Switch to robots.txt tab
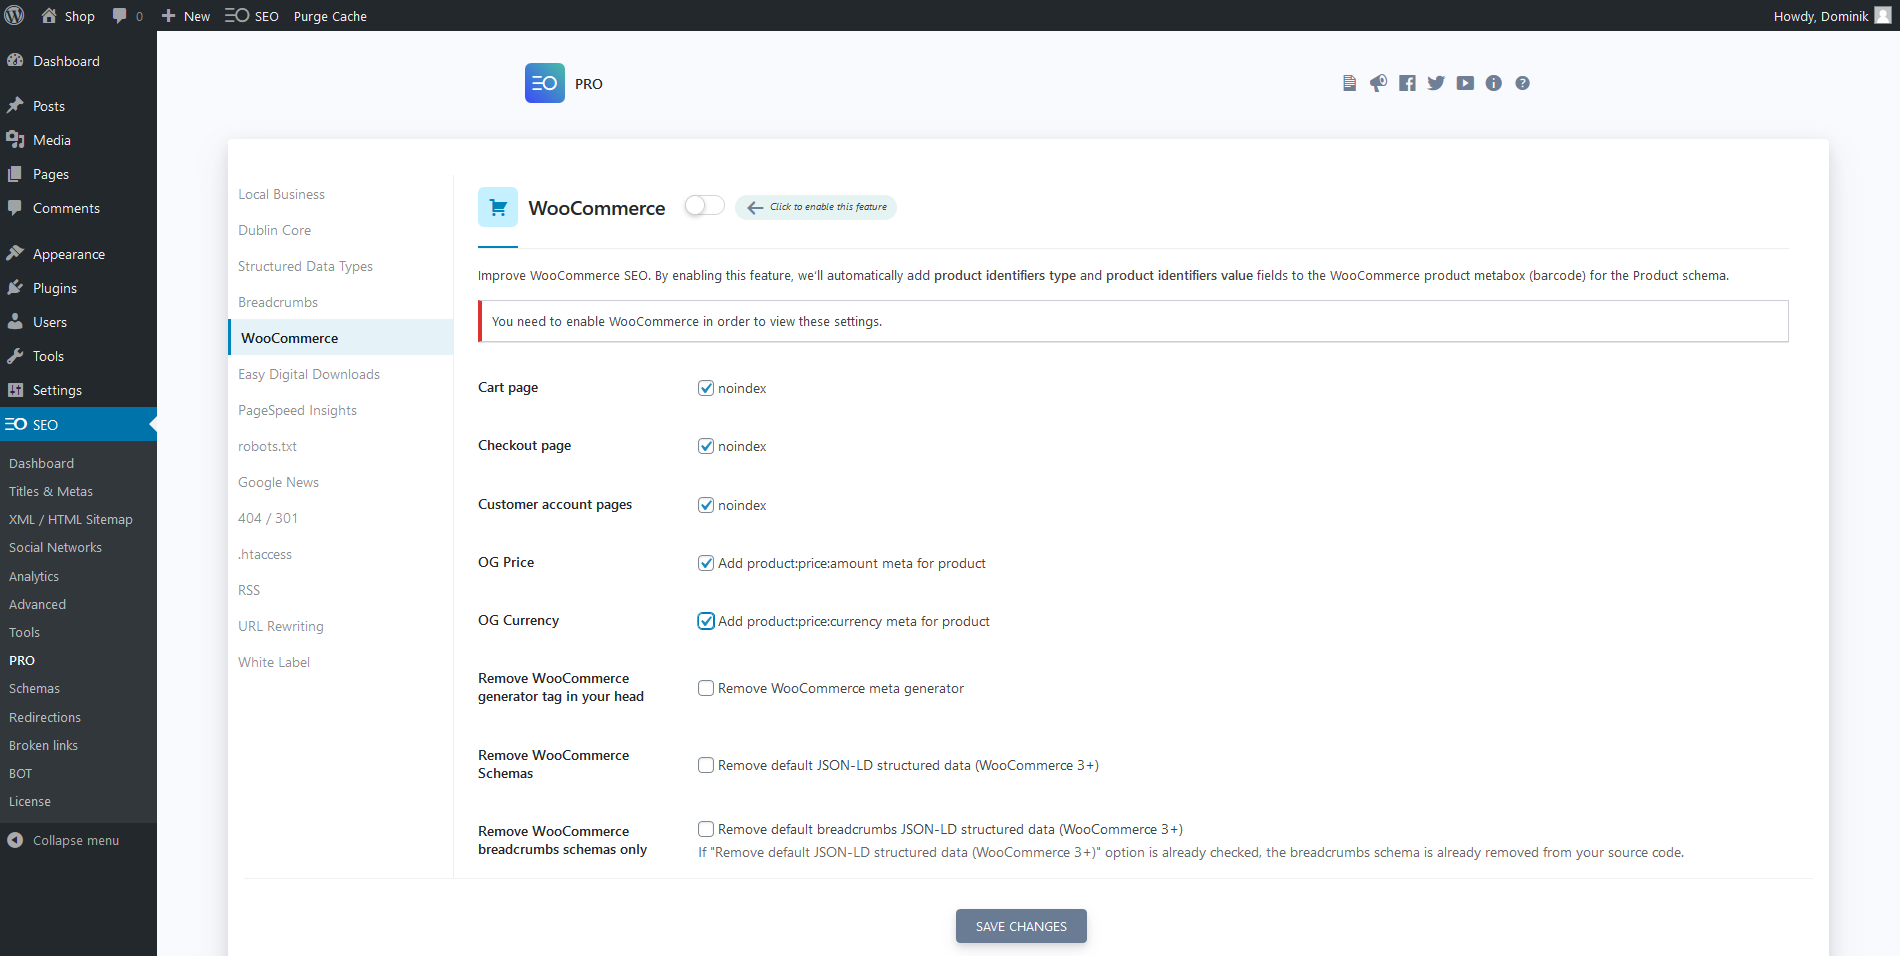The width and height of the screenshot is (1900, 956). [x=340, y=446]
